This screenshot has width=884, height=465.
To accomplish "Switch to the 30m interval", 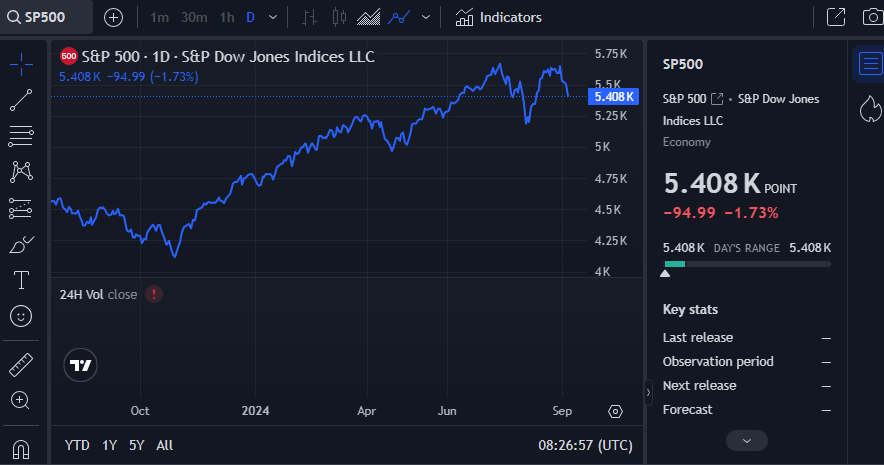I will pos(194,17).
